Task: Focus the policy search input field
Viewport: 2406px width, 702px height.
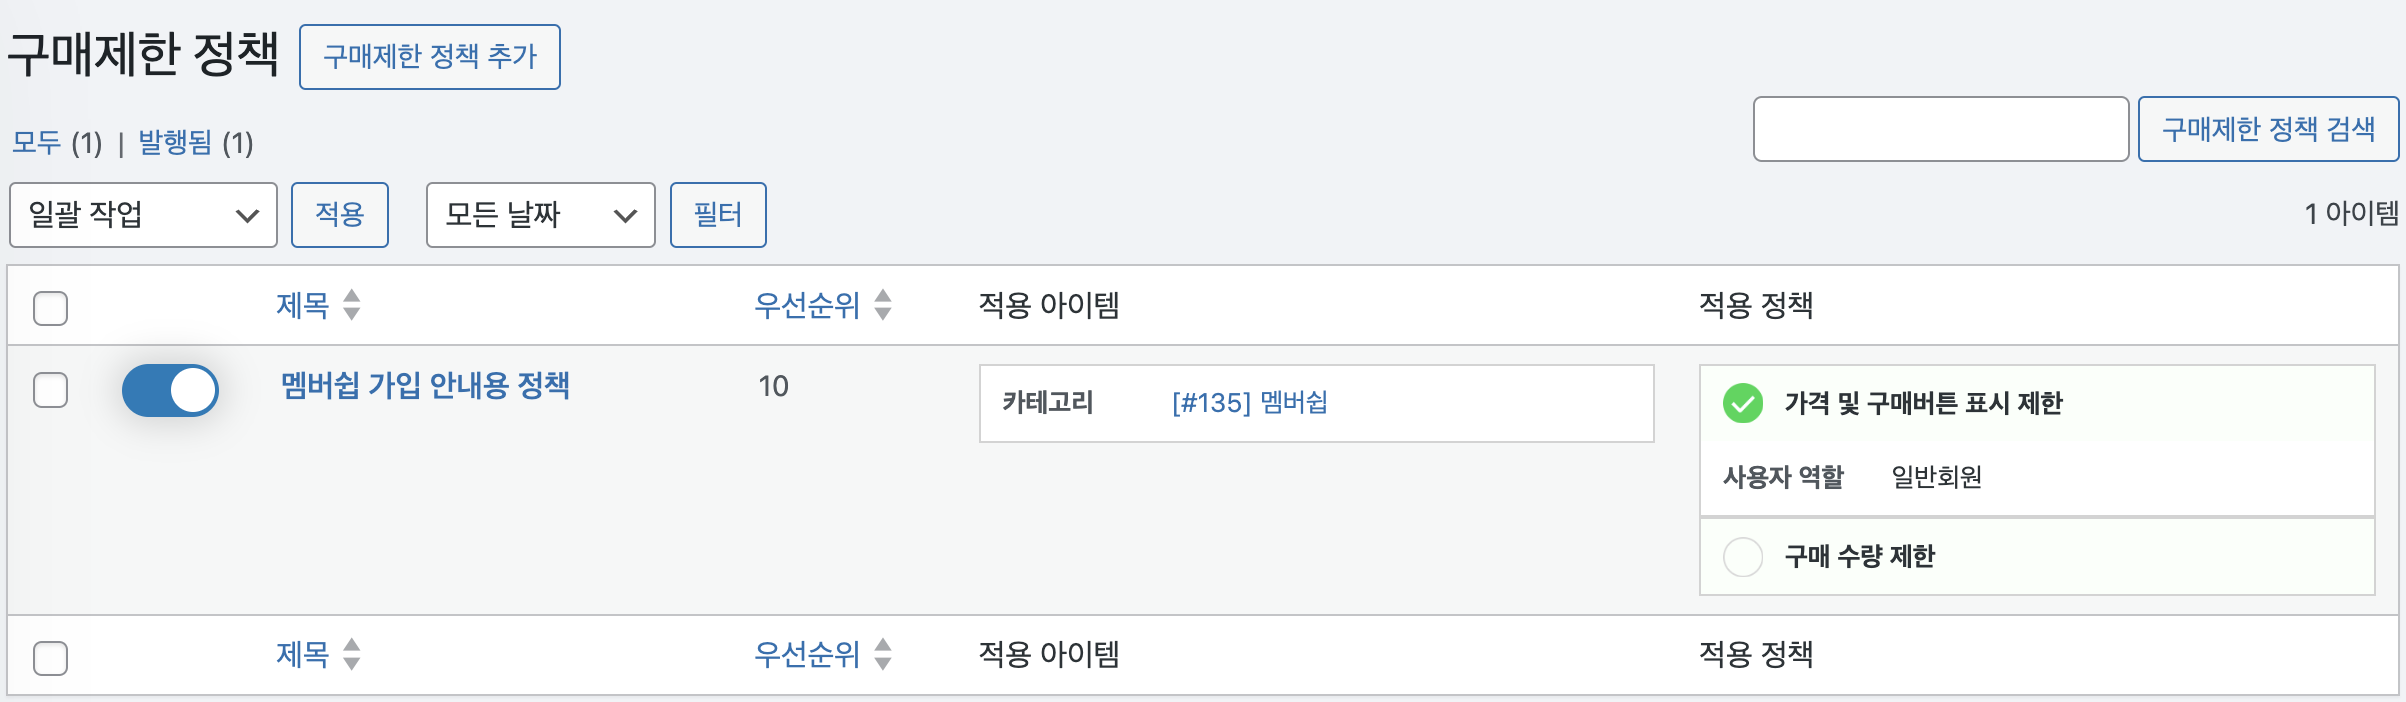Action: pos(1940,129)
